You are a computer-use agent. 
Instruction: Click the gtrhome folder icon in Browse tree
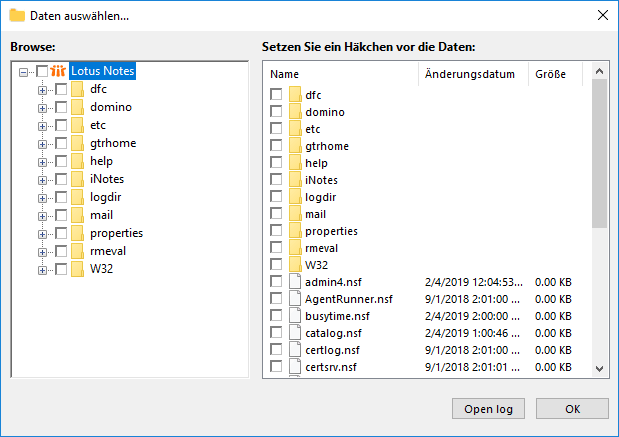(x=77, y=143)
